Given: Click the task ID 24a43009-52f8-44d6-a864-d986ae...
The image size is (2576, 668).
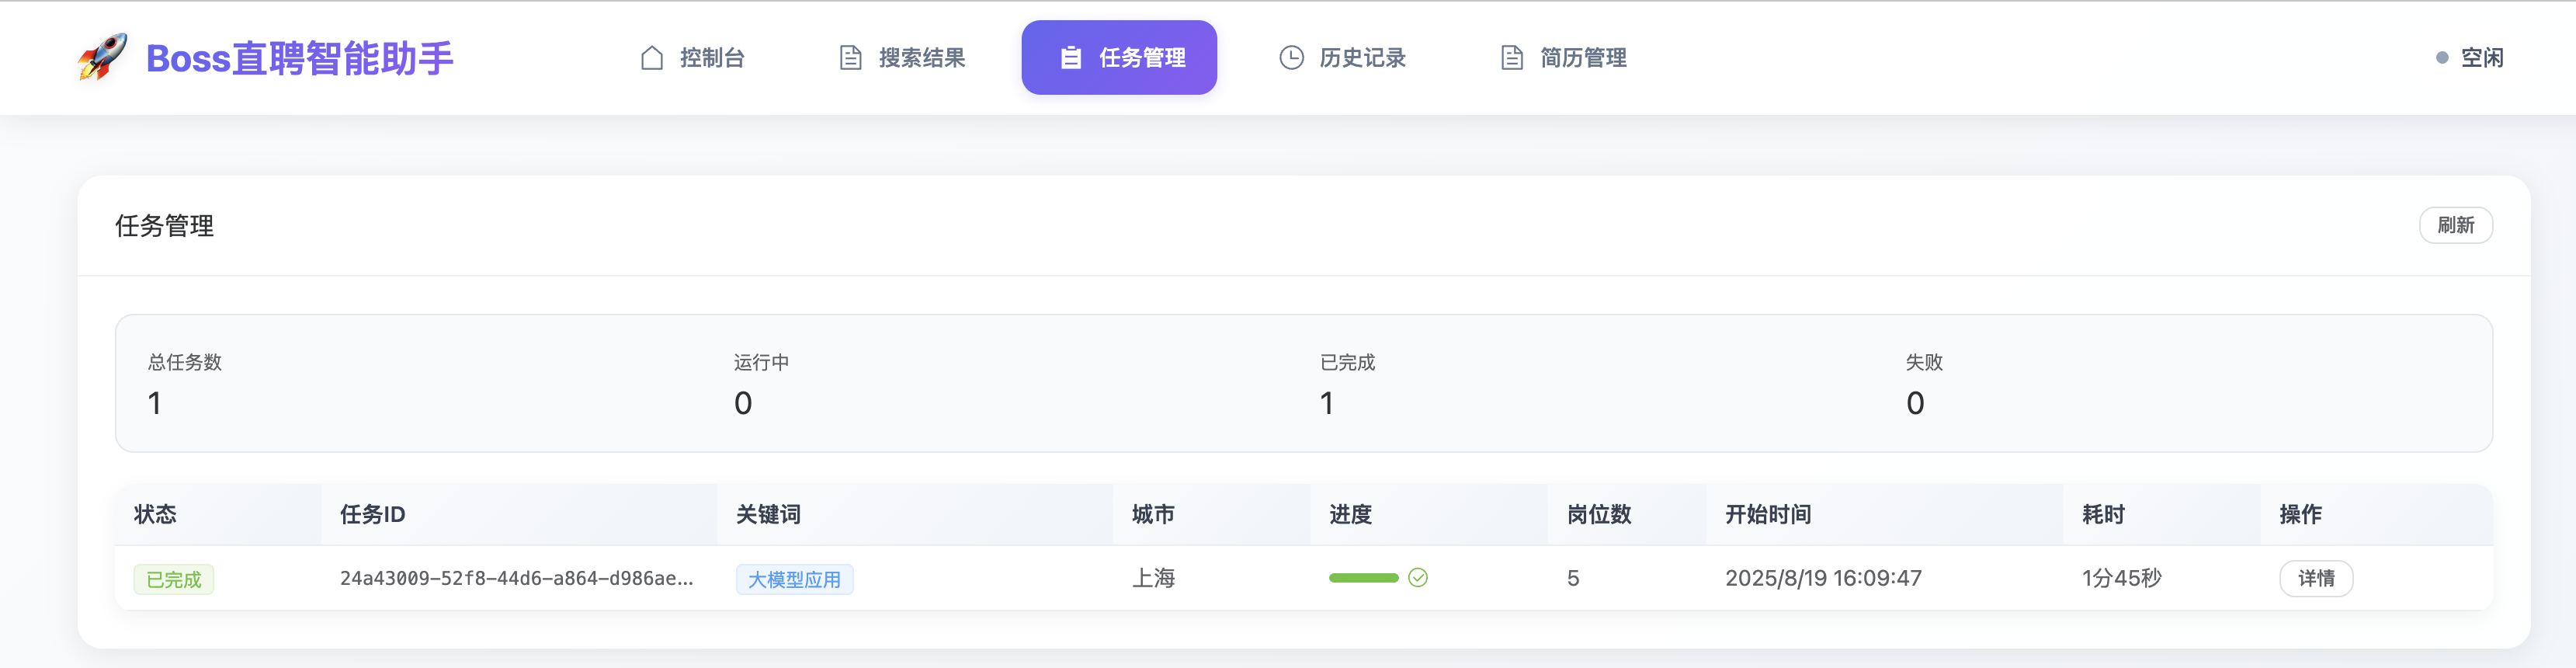Looking at the screenshot, I should click(516, 578).
